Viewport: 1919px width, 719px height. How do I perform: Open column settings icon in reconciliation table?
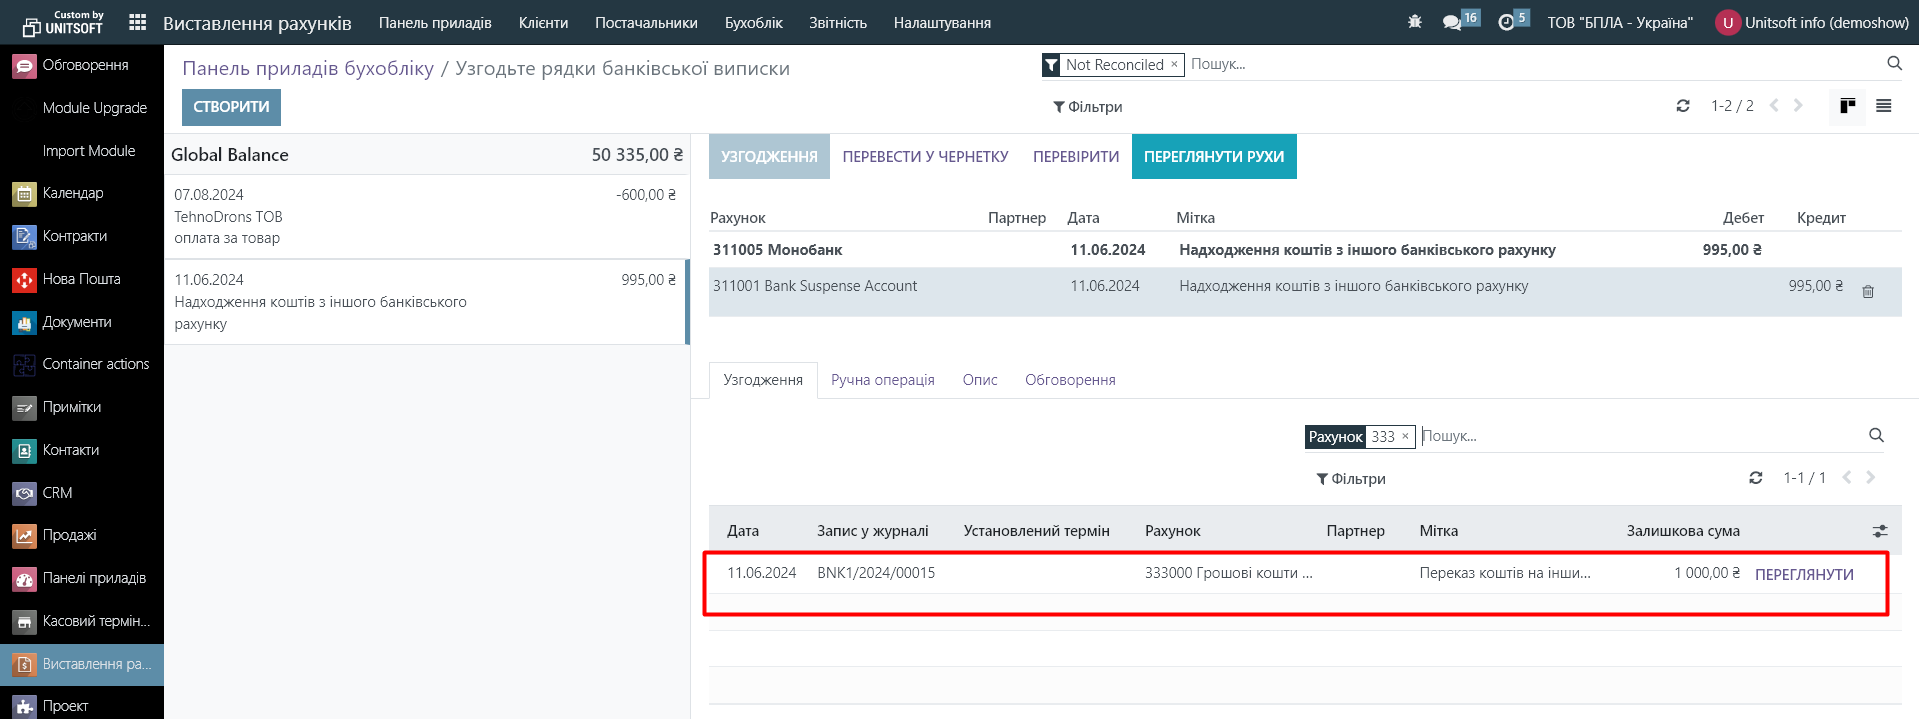(1879, 531)
